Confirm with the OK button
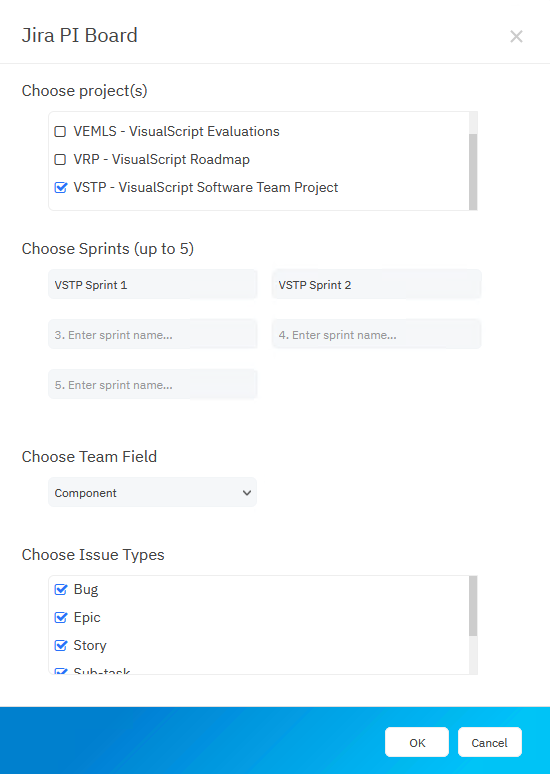550x774 pixels. (417, 742)
